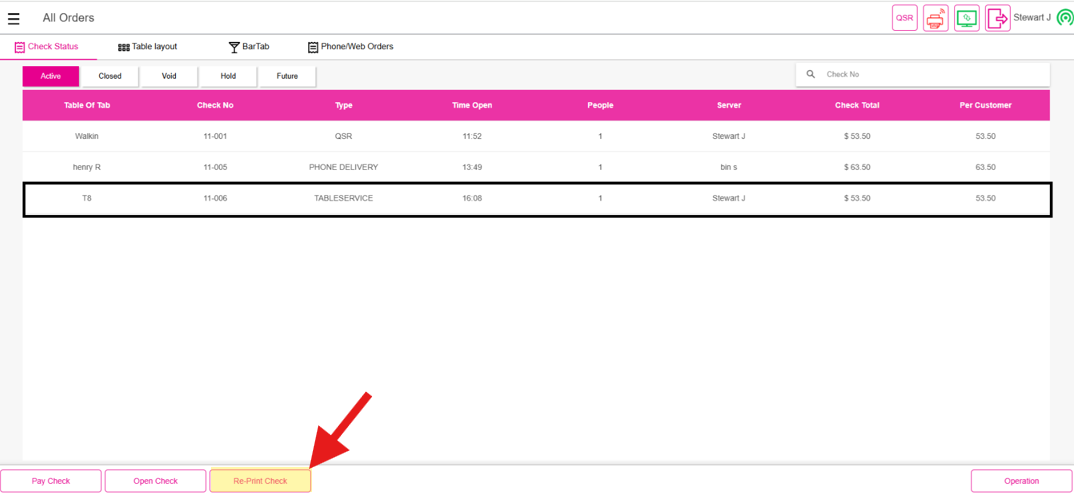
Task: Show Hold checks
Action: pos(228,76)
